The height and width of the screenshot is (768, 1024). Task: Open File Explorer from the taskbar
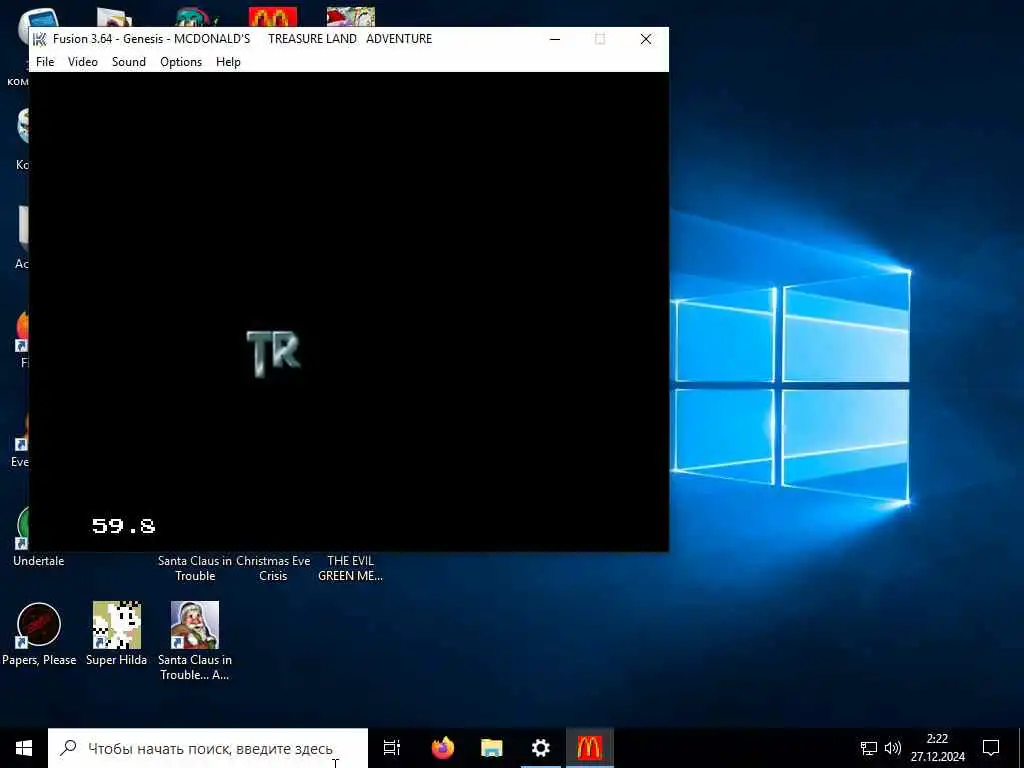(492, 748)
